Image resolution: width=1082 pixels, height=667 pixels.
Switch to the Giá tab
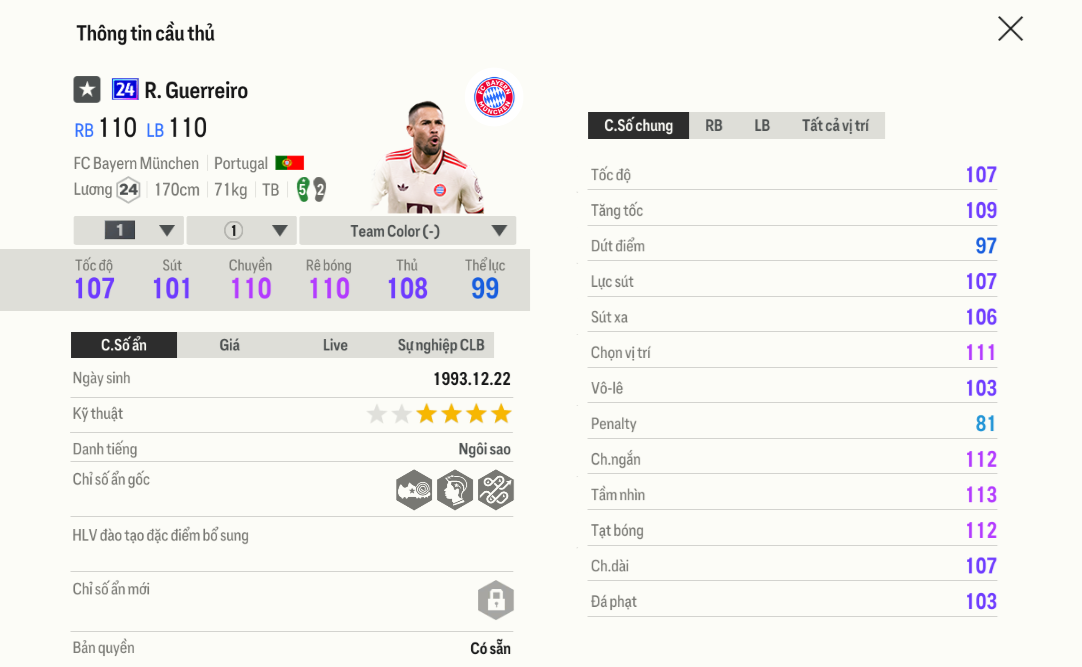[230, 345]
